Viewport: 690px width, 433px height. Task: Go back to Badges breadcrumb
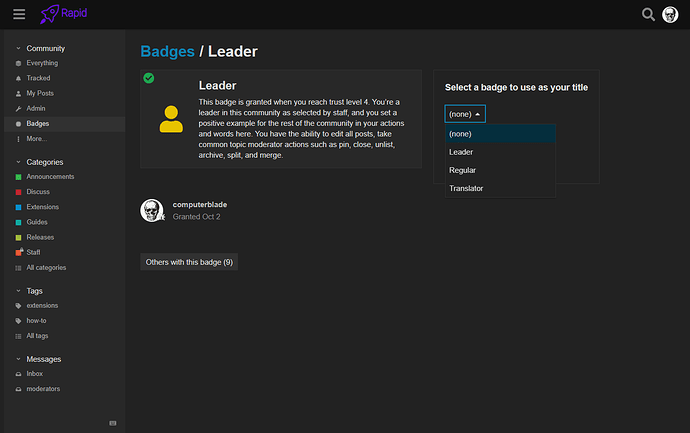click(x=167, y=51)
